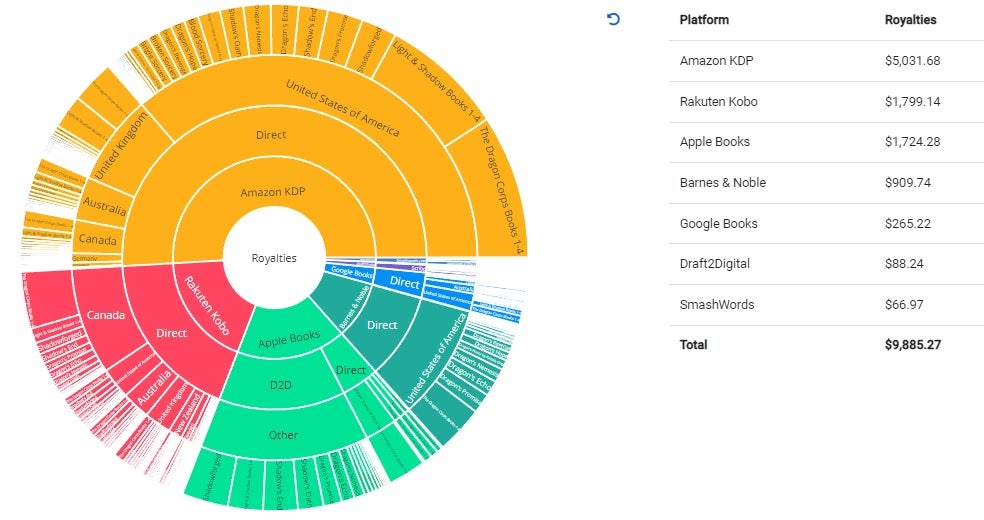Screen dimensions: 984x520
Task: Select the Google Books row label in table
Action: pos(719,223)
